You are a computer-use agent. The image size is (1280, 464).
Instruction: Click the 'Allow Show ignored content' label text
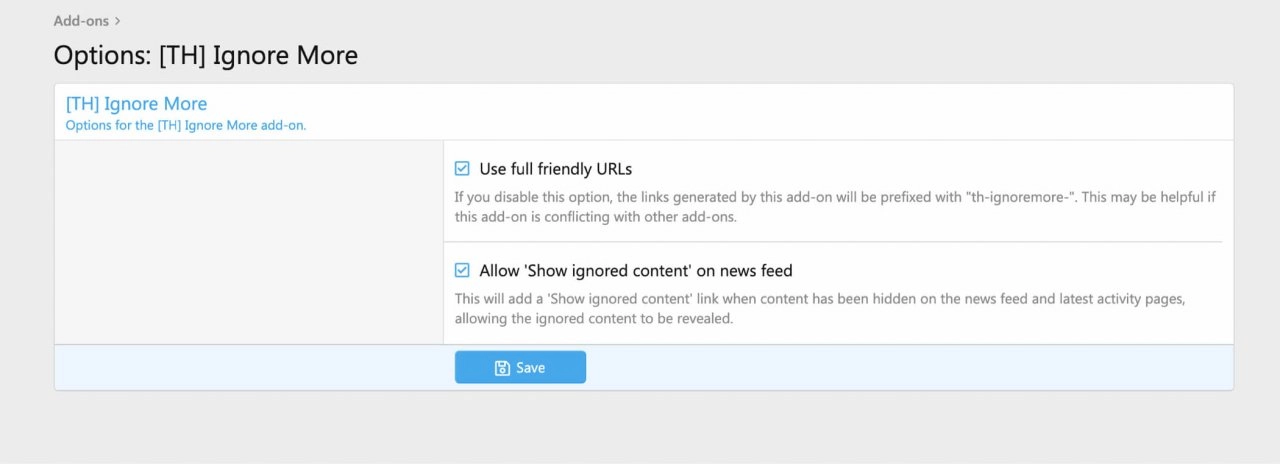[635, 270]
